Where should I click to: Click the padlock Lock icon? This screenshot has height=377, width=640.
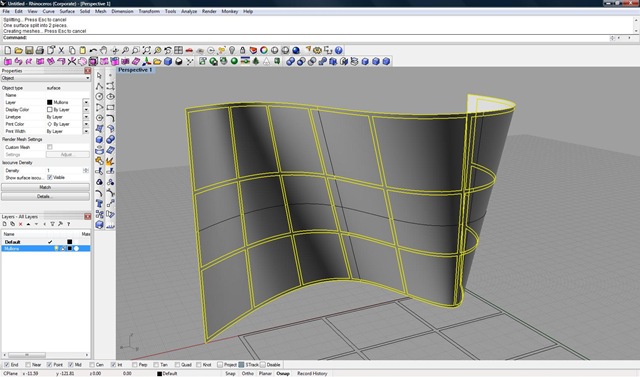[242, 50]
